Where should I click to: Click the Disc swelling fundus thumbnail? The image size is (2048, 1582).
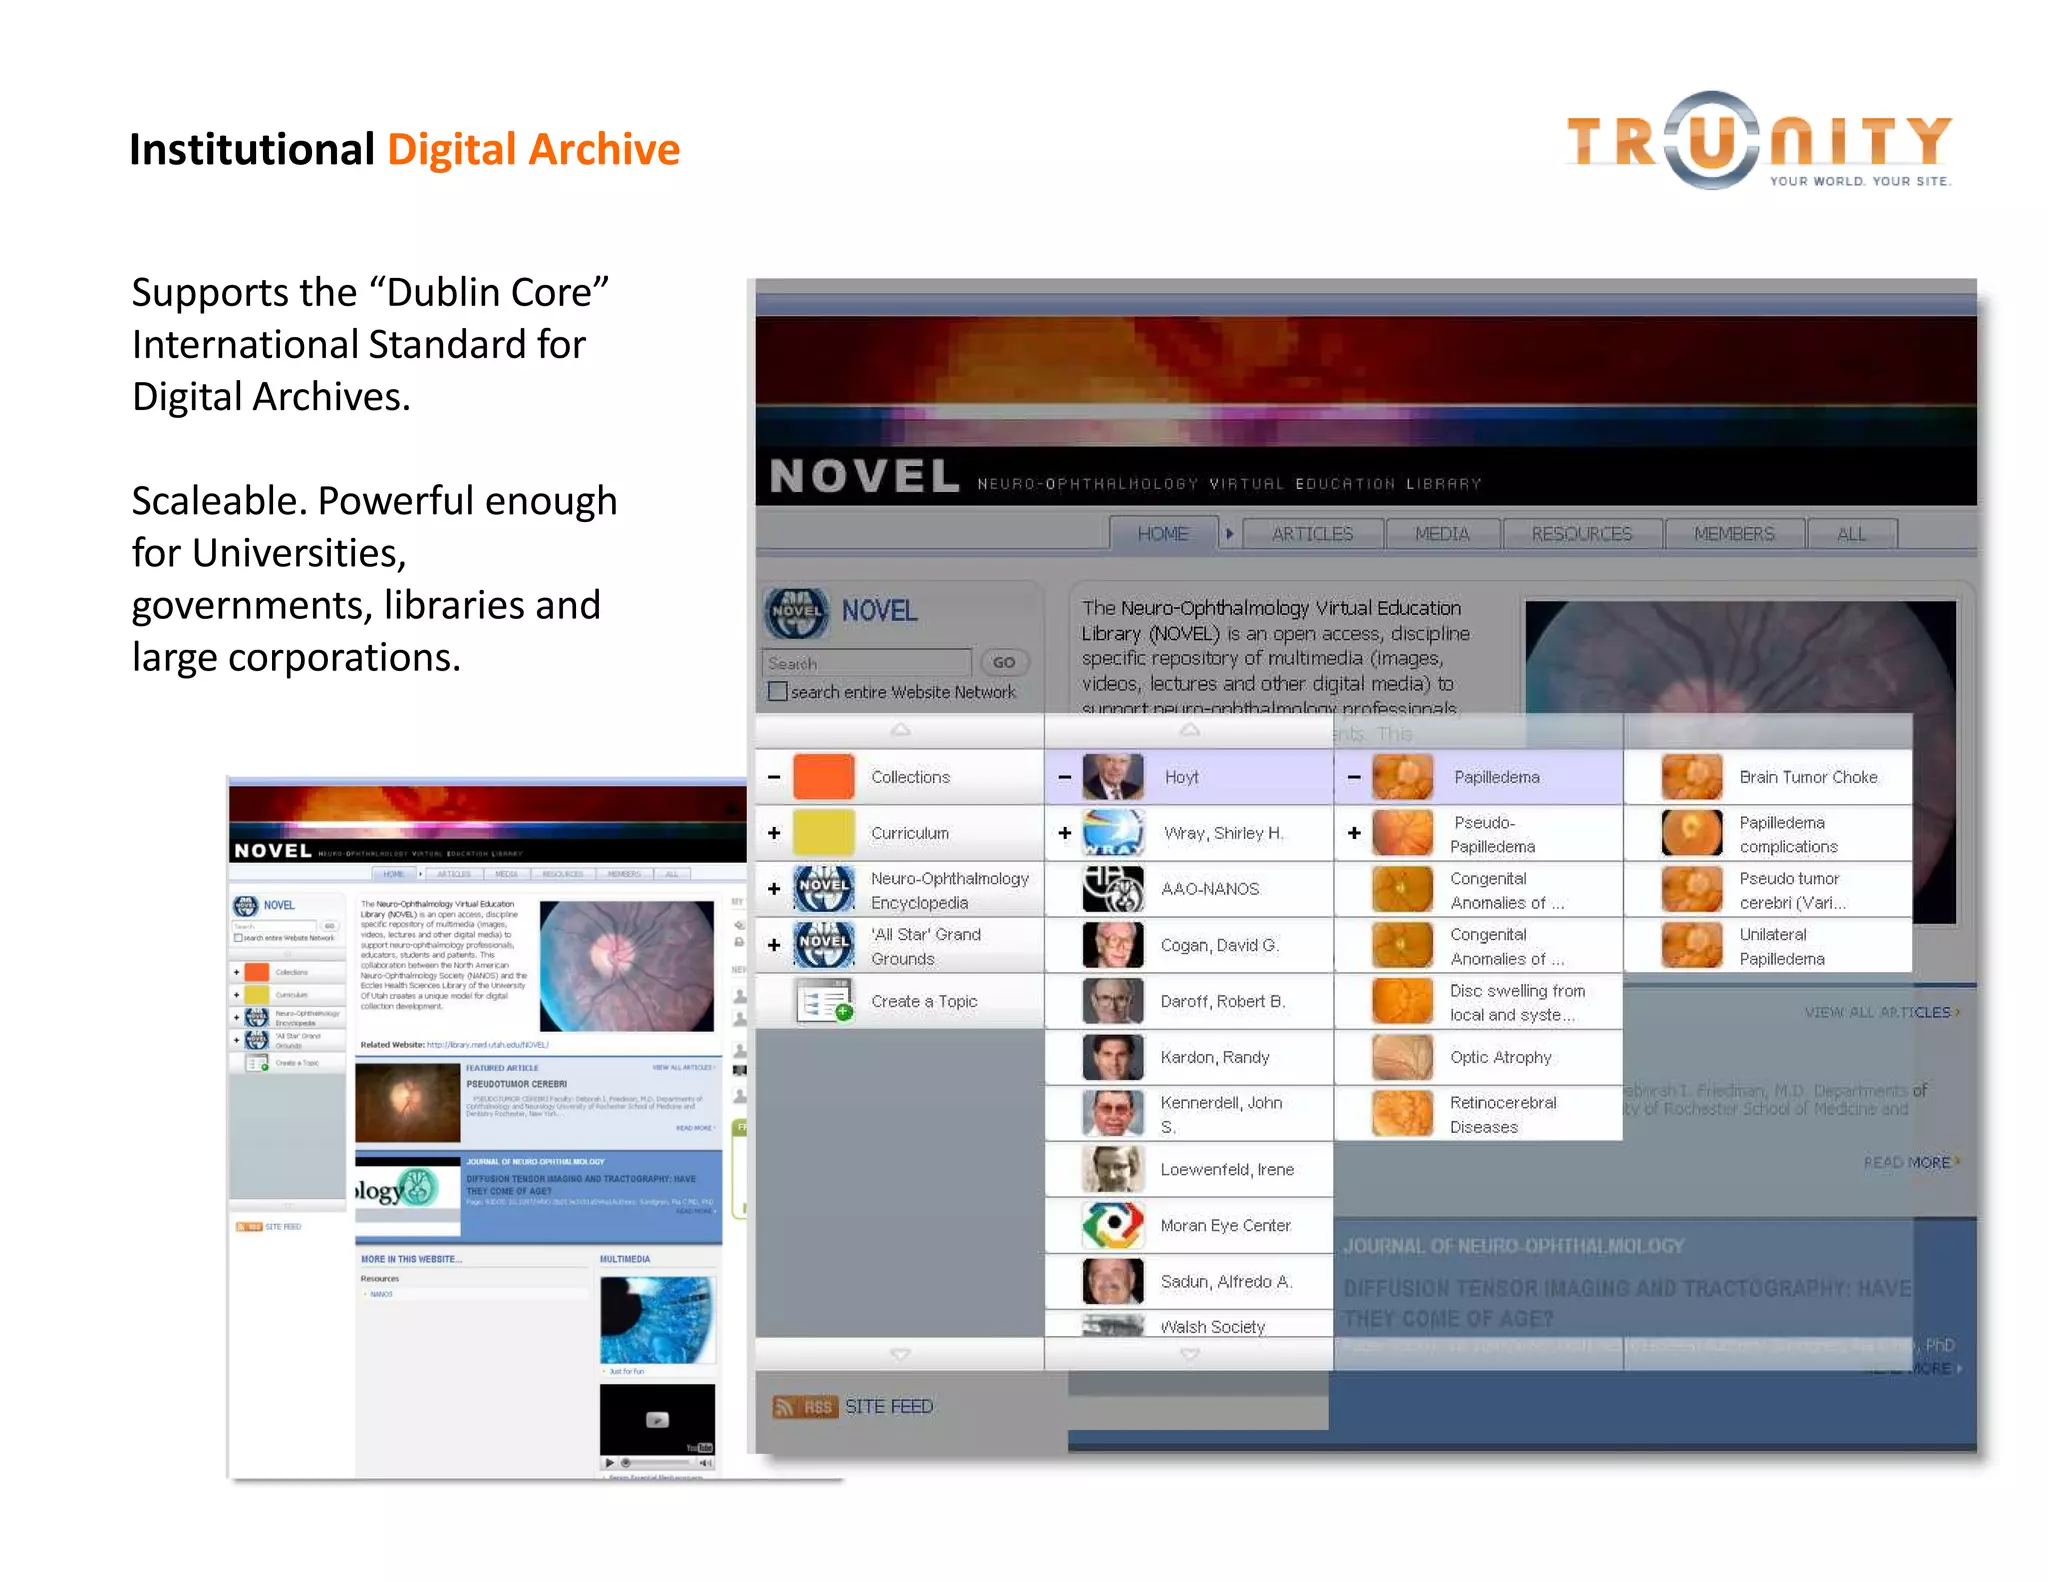(1403, 1001)
